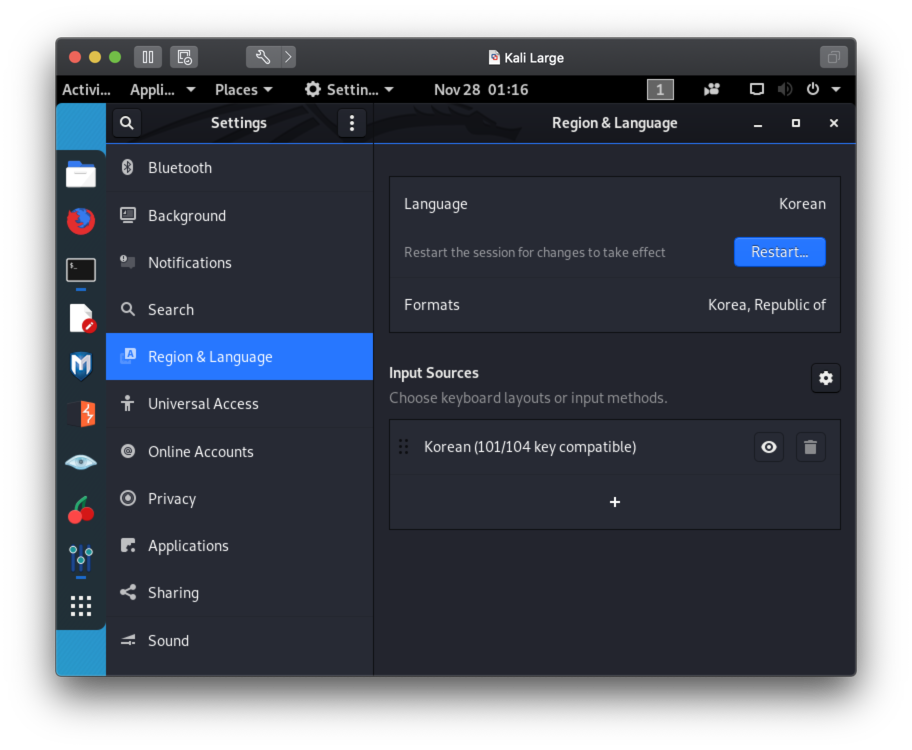Expand the Places menu
This screenshot has height=750, width=912.
click(244, 90)
